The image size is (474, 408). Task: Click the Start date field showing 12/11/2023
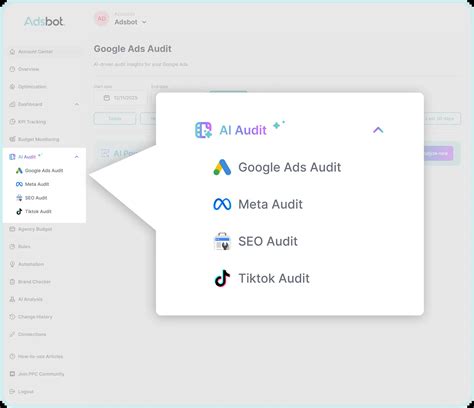click(120, 98)
